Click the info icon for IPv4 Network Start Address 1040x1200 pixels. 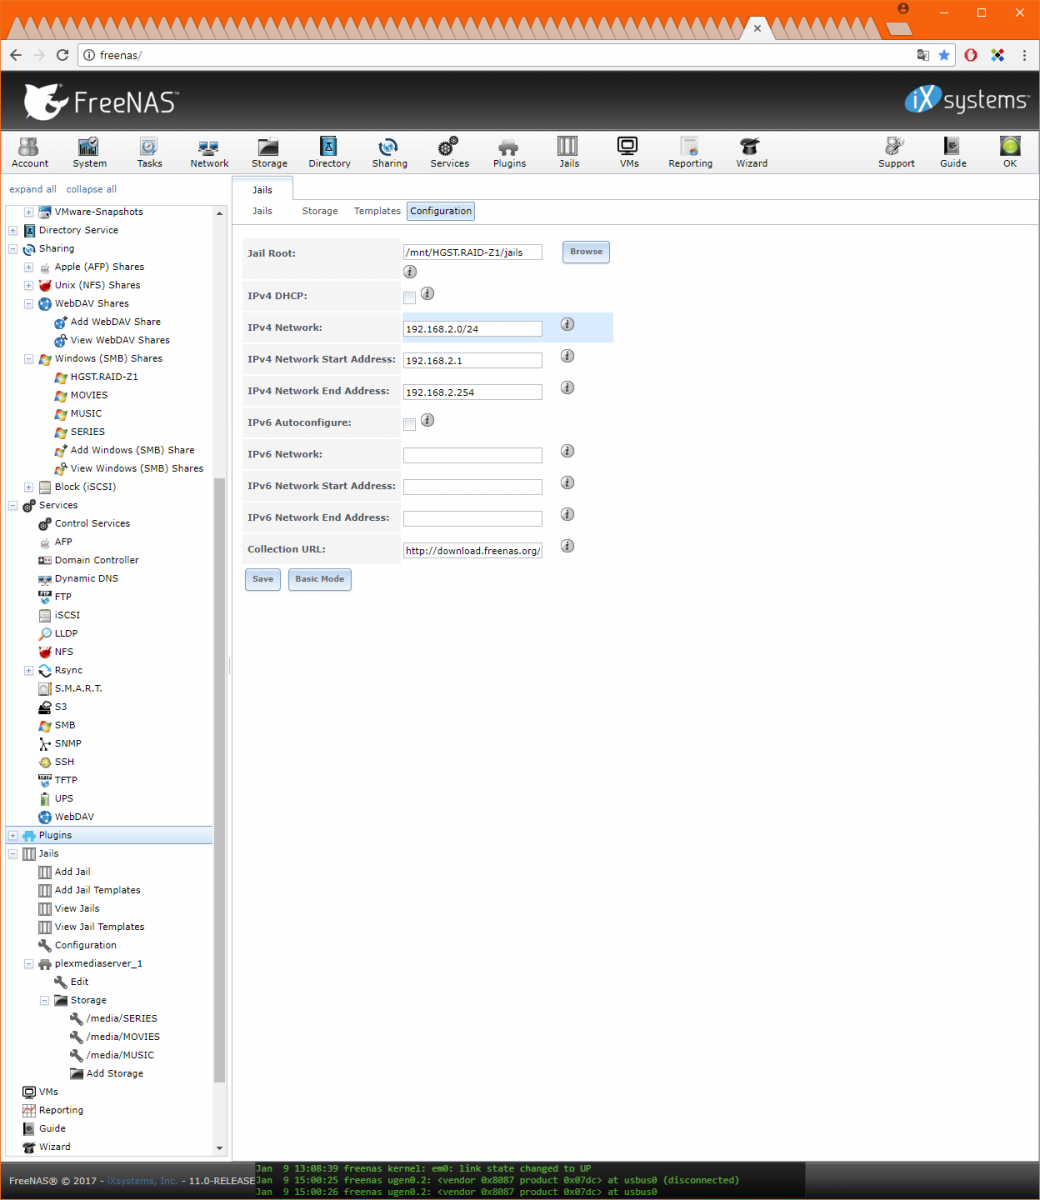coord(567,356)
